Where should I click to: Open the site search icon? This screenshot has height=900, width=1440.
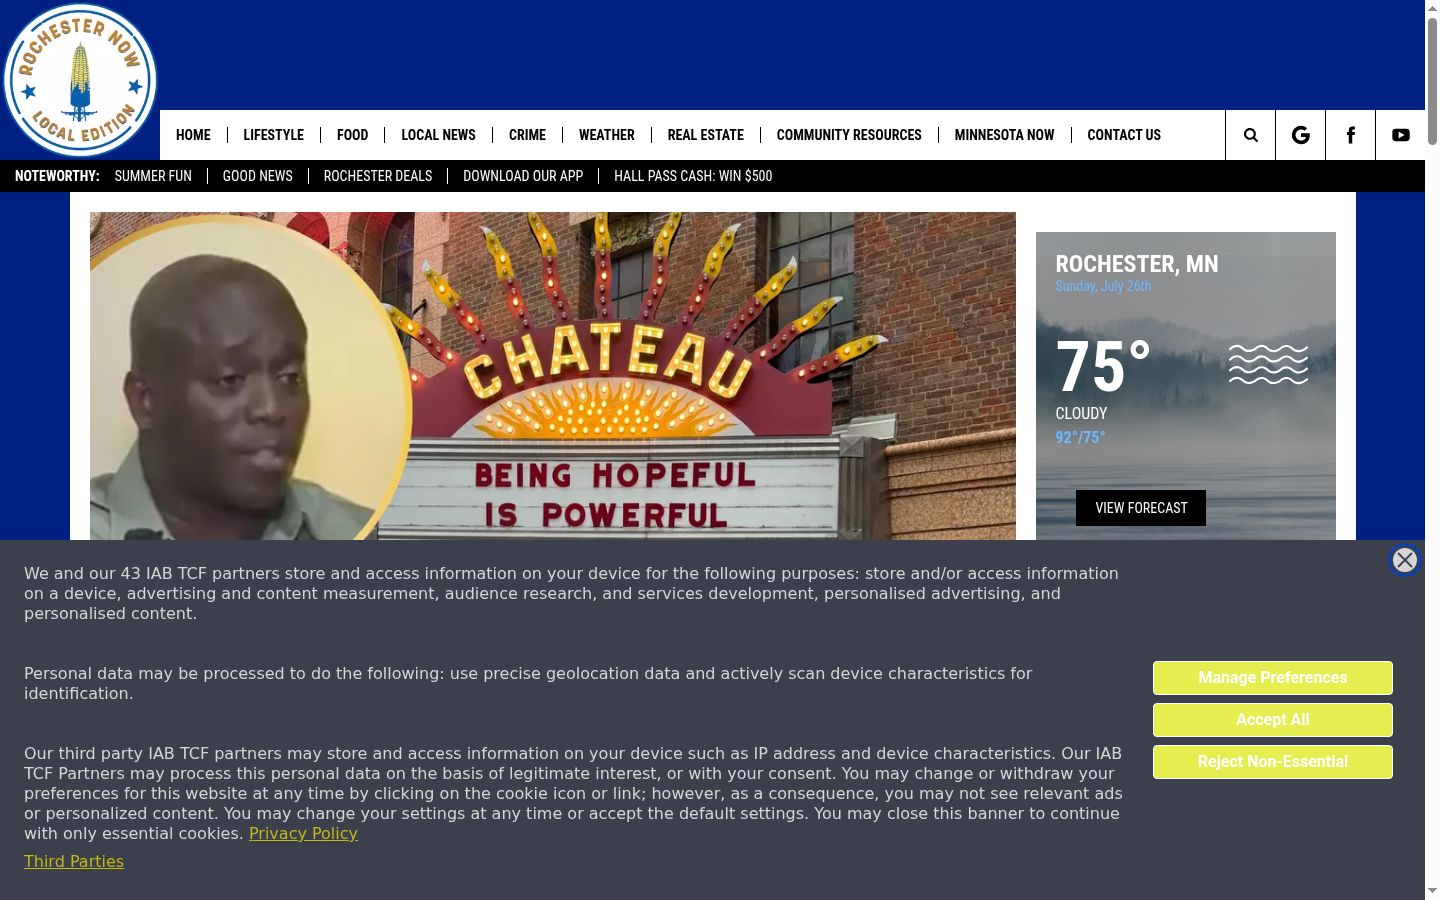point(1250,135)
